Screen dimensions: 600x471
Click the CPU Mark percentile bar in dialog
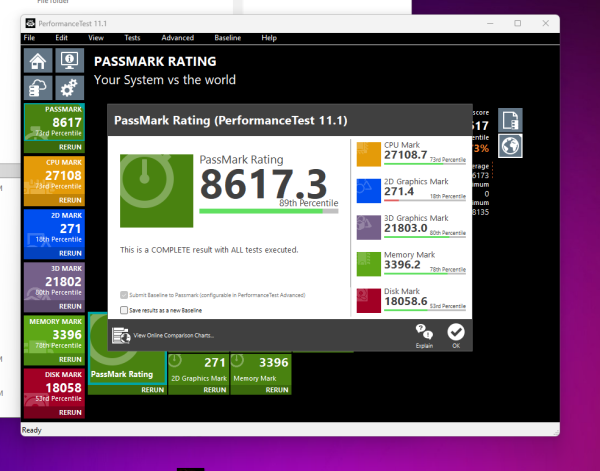[x=425, y=164]
